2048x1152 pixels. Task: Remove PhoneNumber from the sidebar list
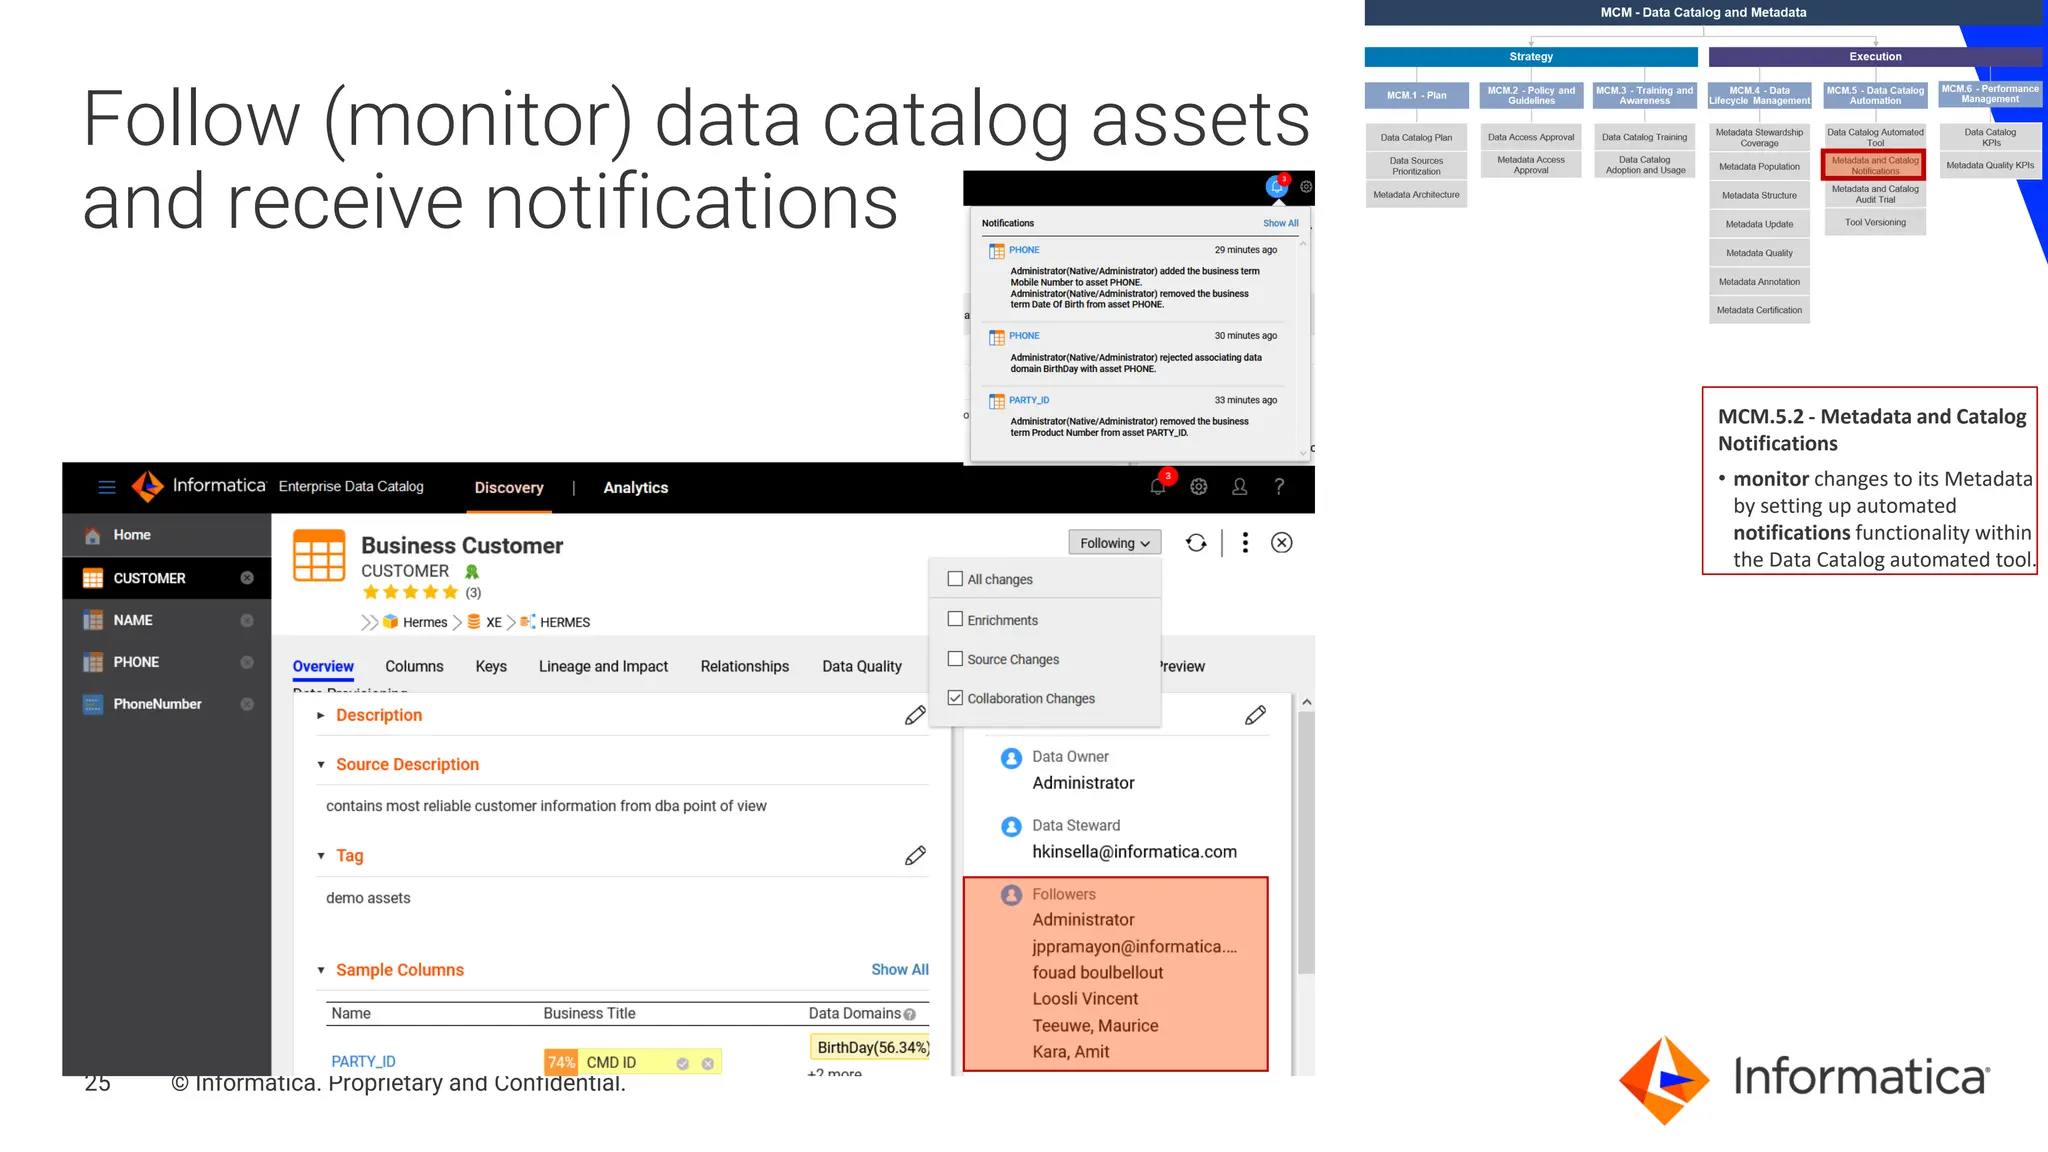tap(247, 705)
